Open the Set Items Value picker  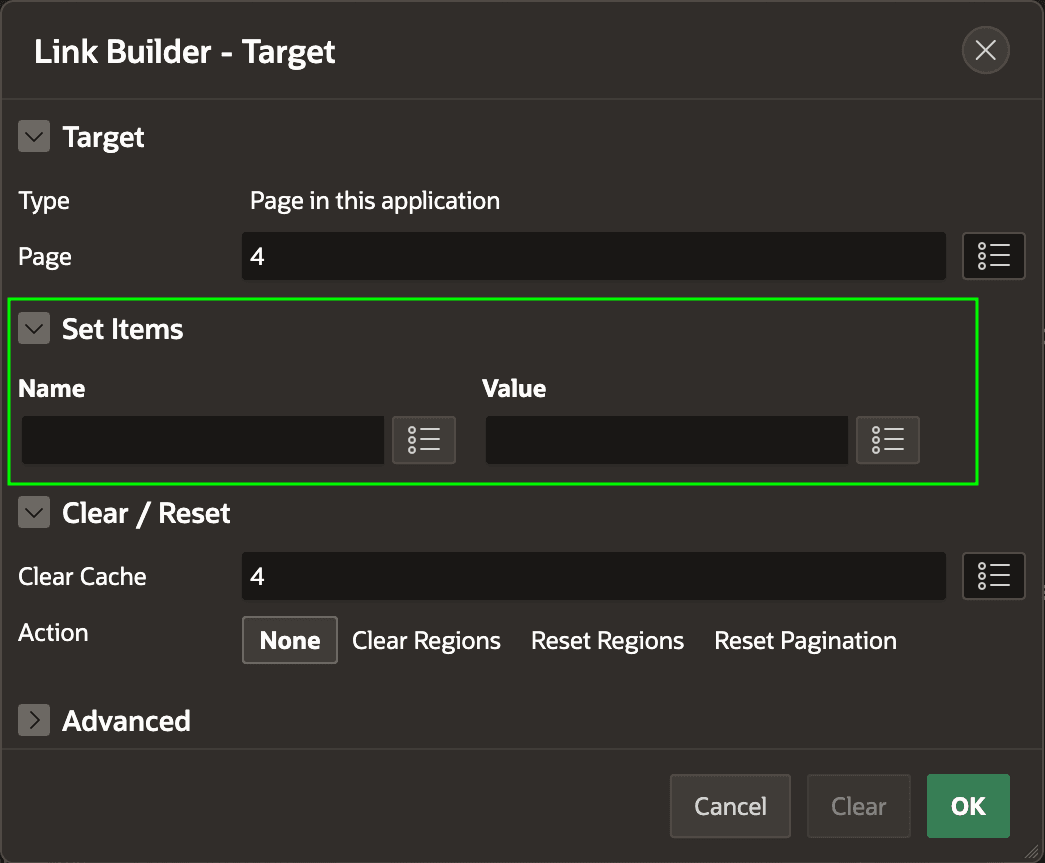click(888, 440)
